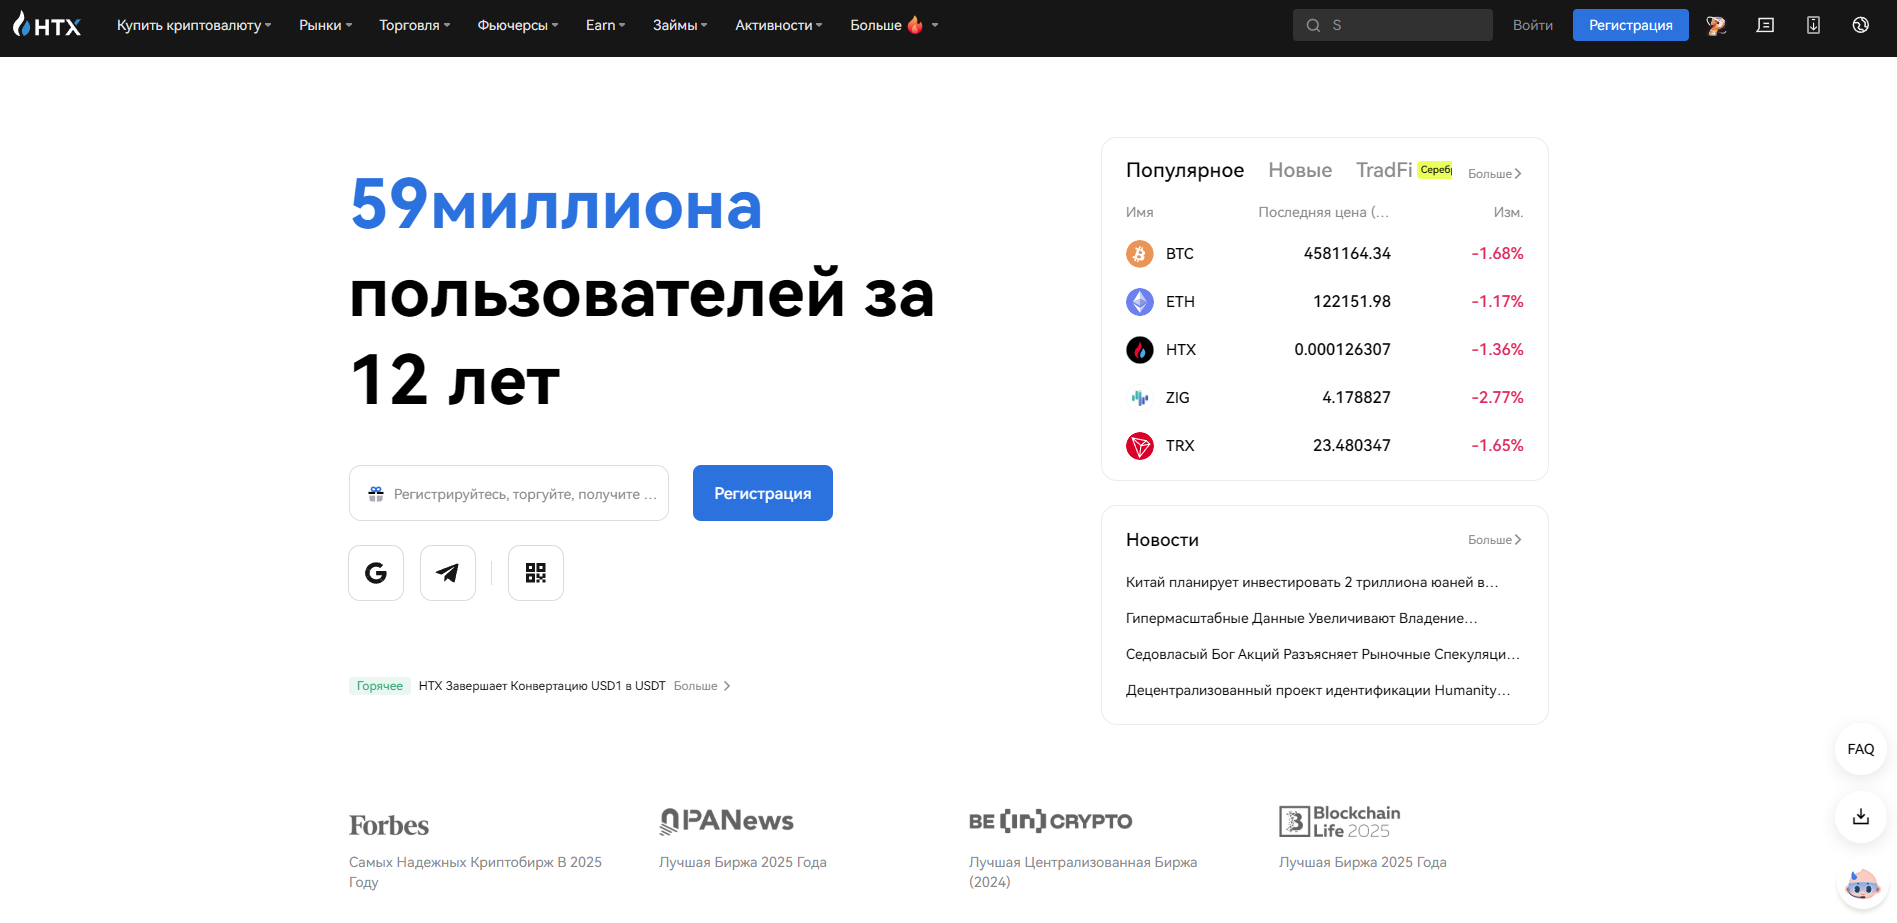Expand the Торговля dropdown
Screen dimensions: 1897x923
coord(414,25)
